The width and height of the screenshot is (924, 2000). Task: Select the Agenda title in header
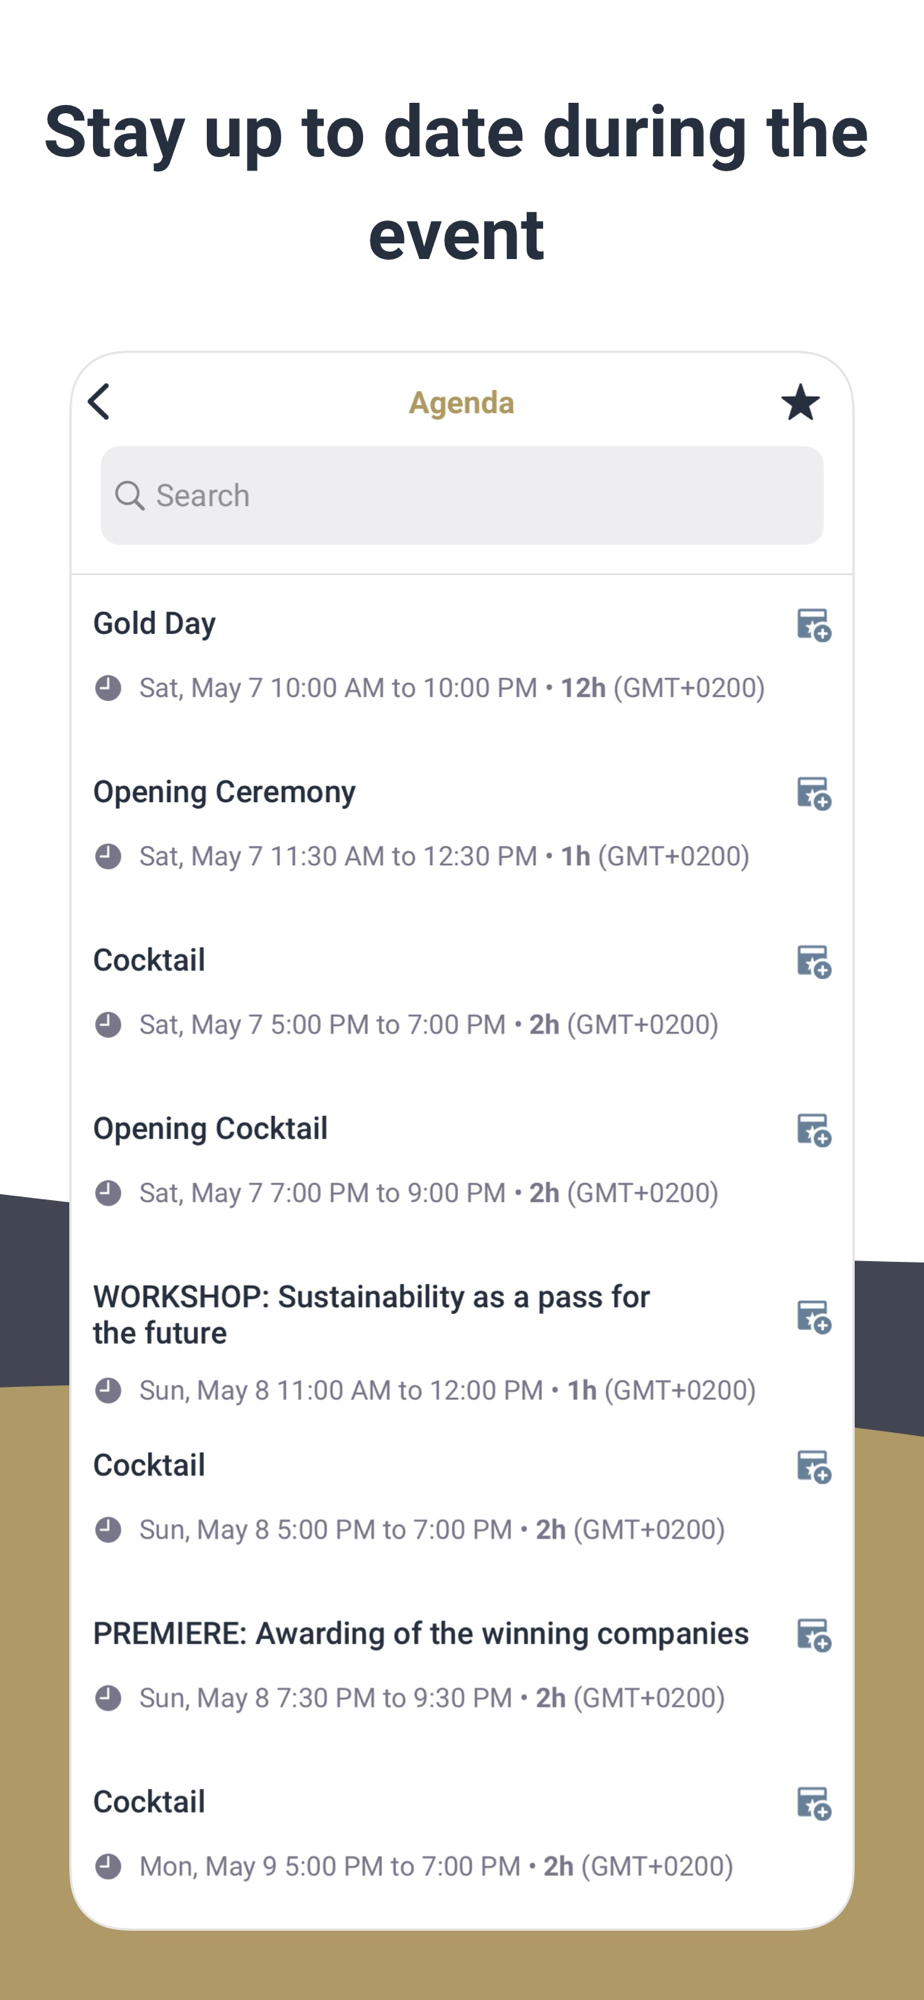point(462,402)
